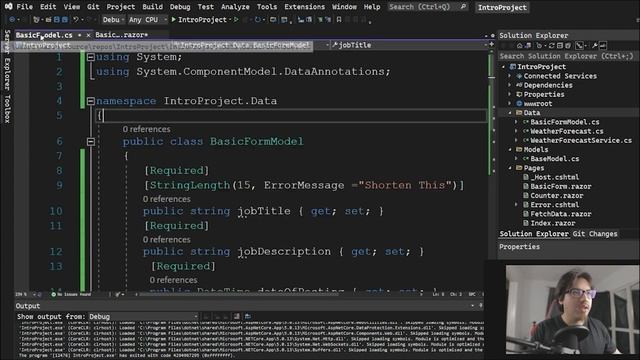Open the Analyze menu
This screenshot has width=640, height=360.
pos(235,7)
